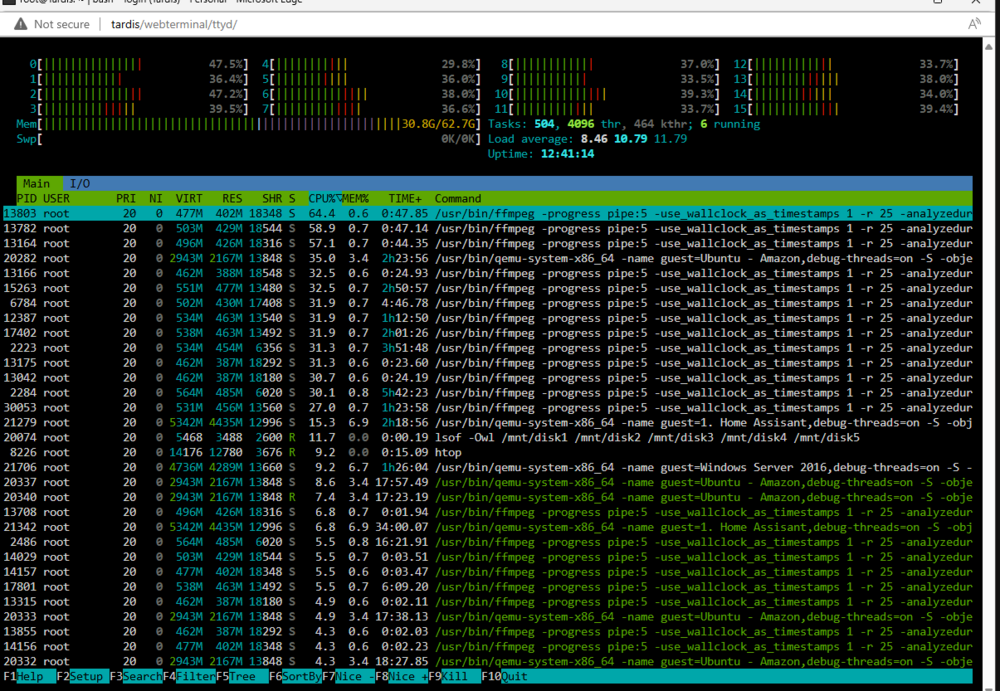1000x691 pixels.
Task: Click the Tasks count line
Action: [x=624, y=124]
